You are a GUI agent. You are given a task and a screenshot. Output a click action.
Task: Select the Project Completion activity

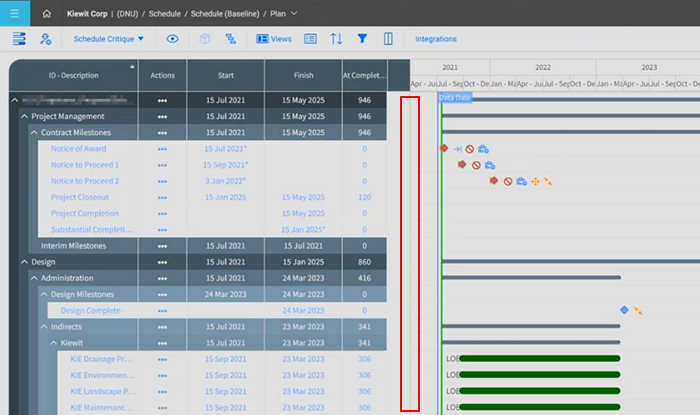(x=85, y=213)
